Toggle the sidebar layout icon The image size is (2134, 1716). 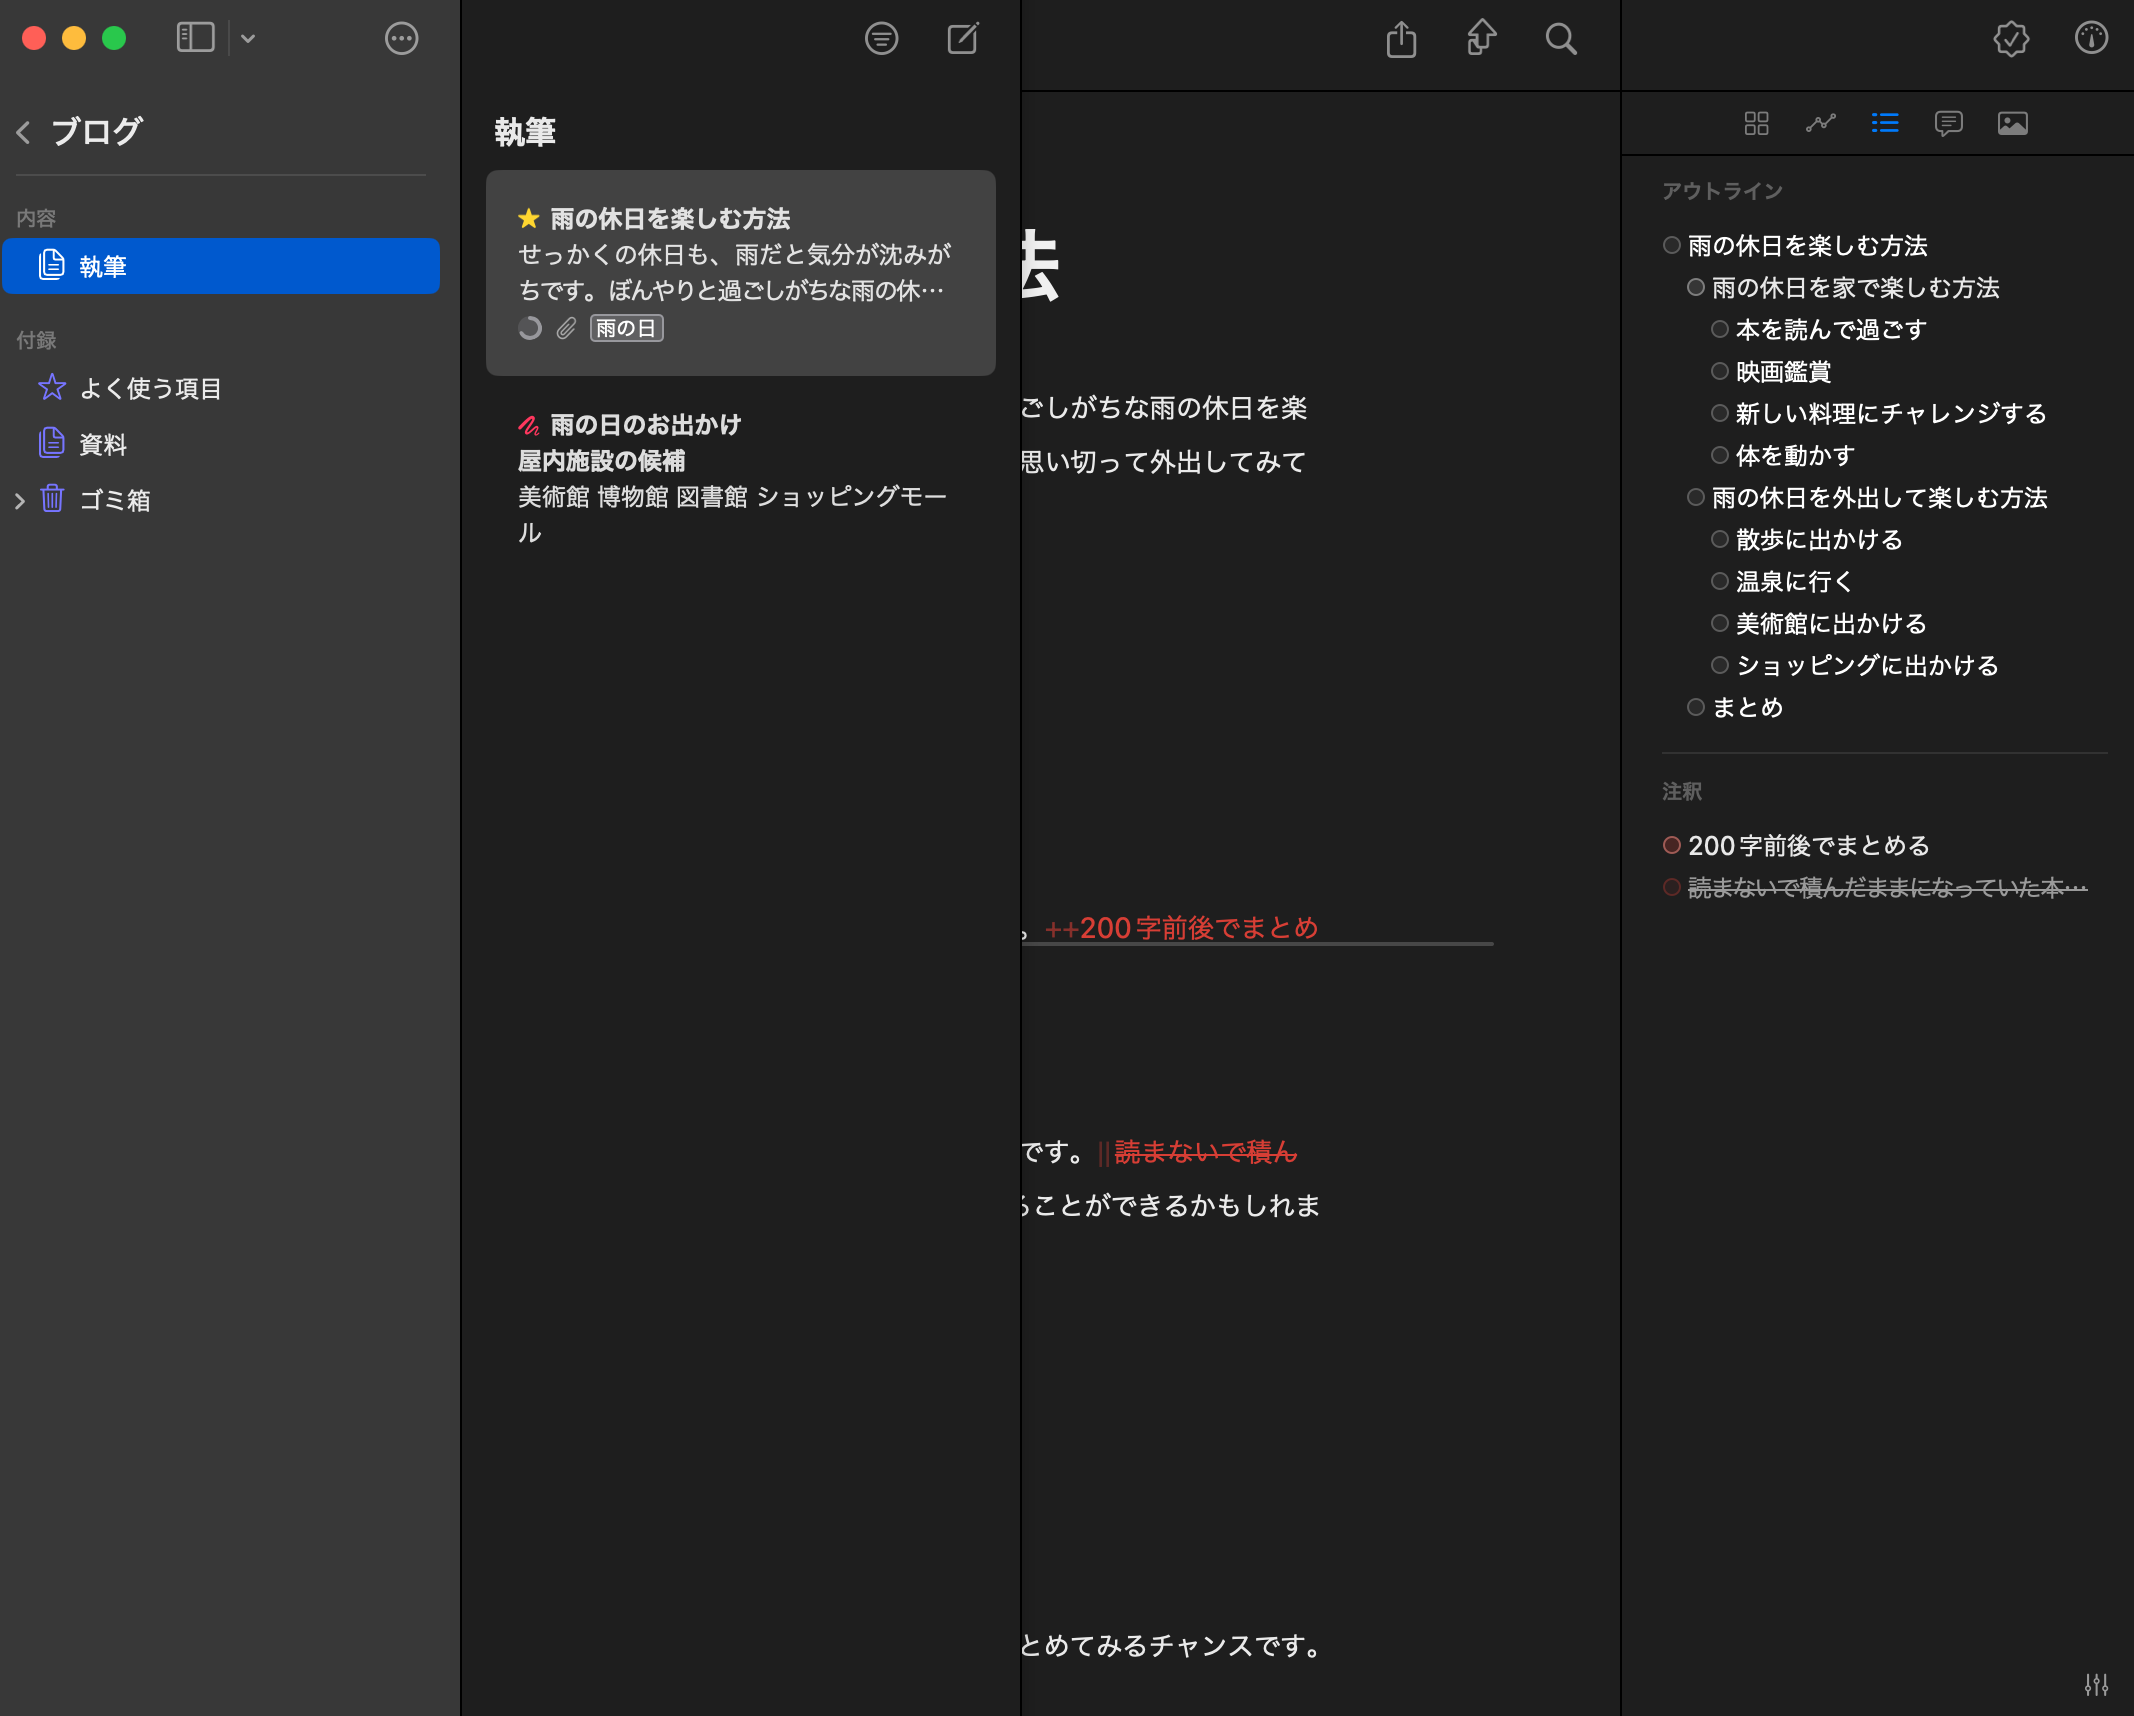click(195, 38)
